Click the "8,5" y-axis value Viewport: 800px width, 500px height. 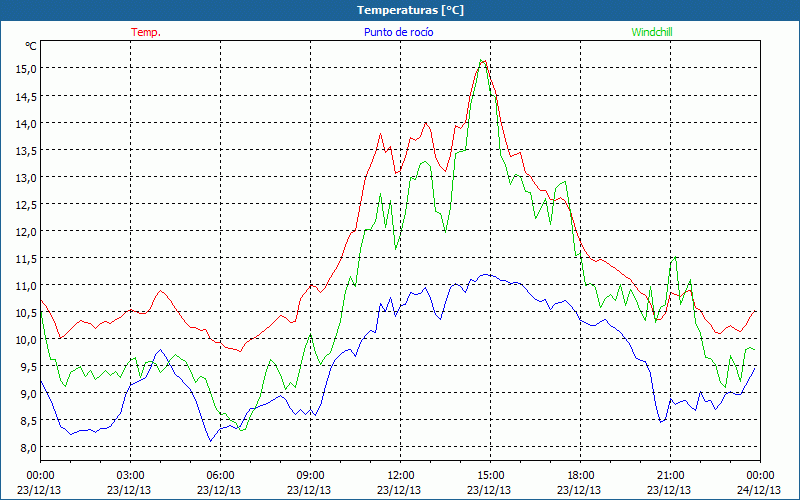[28, 420]
